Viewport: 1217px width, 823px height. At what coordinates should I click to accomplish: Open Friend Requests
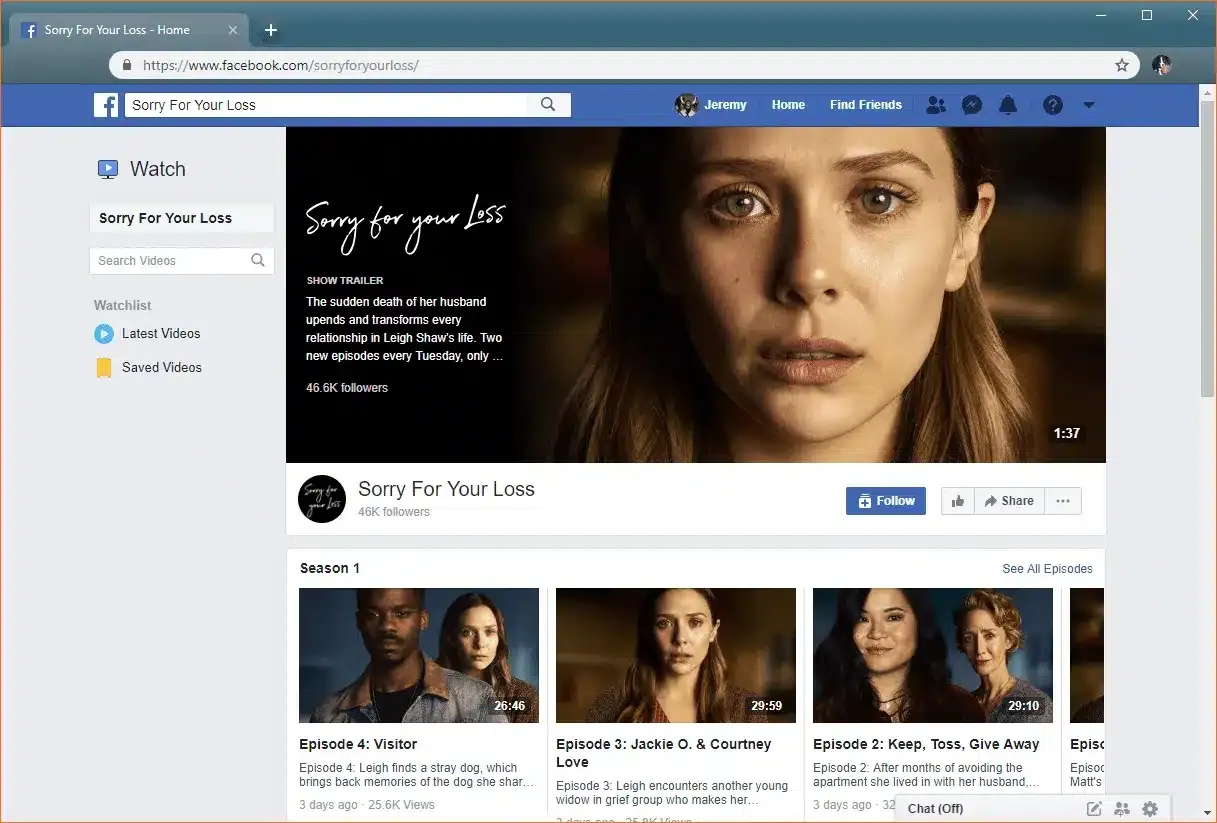click(x=936, y=104)
